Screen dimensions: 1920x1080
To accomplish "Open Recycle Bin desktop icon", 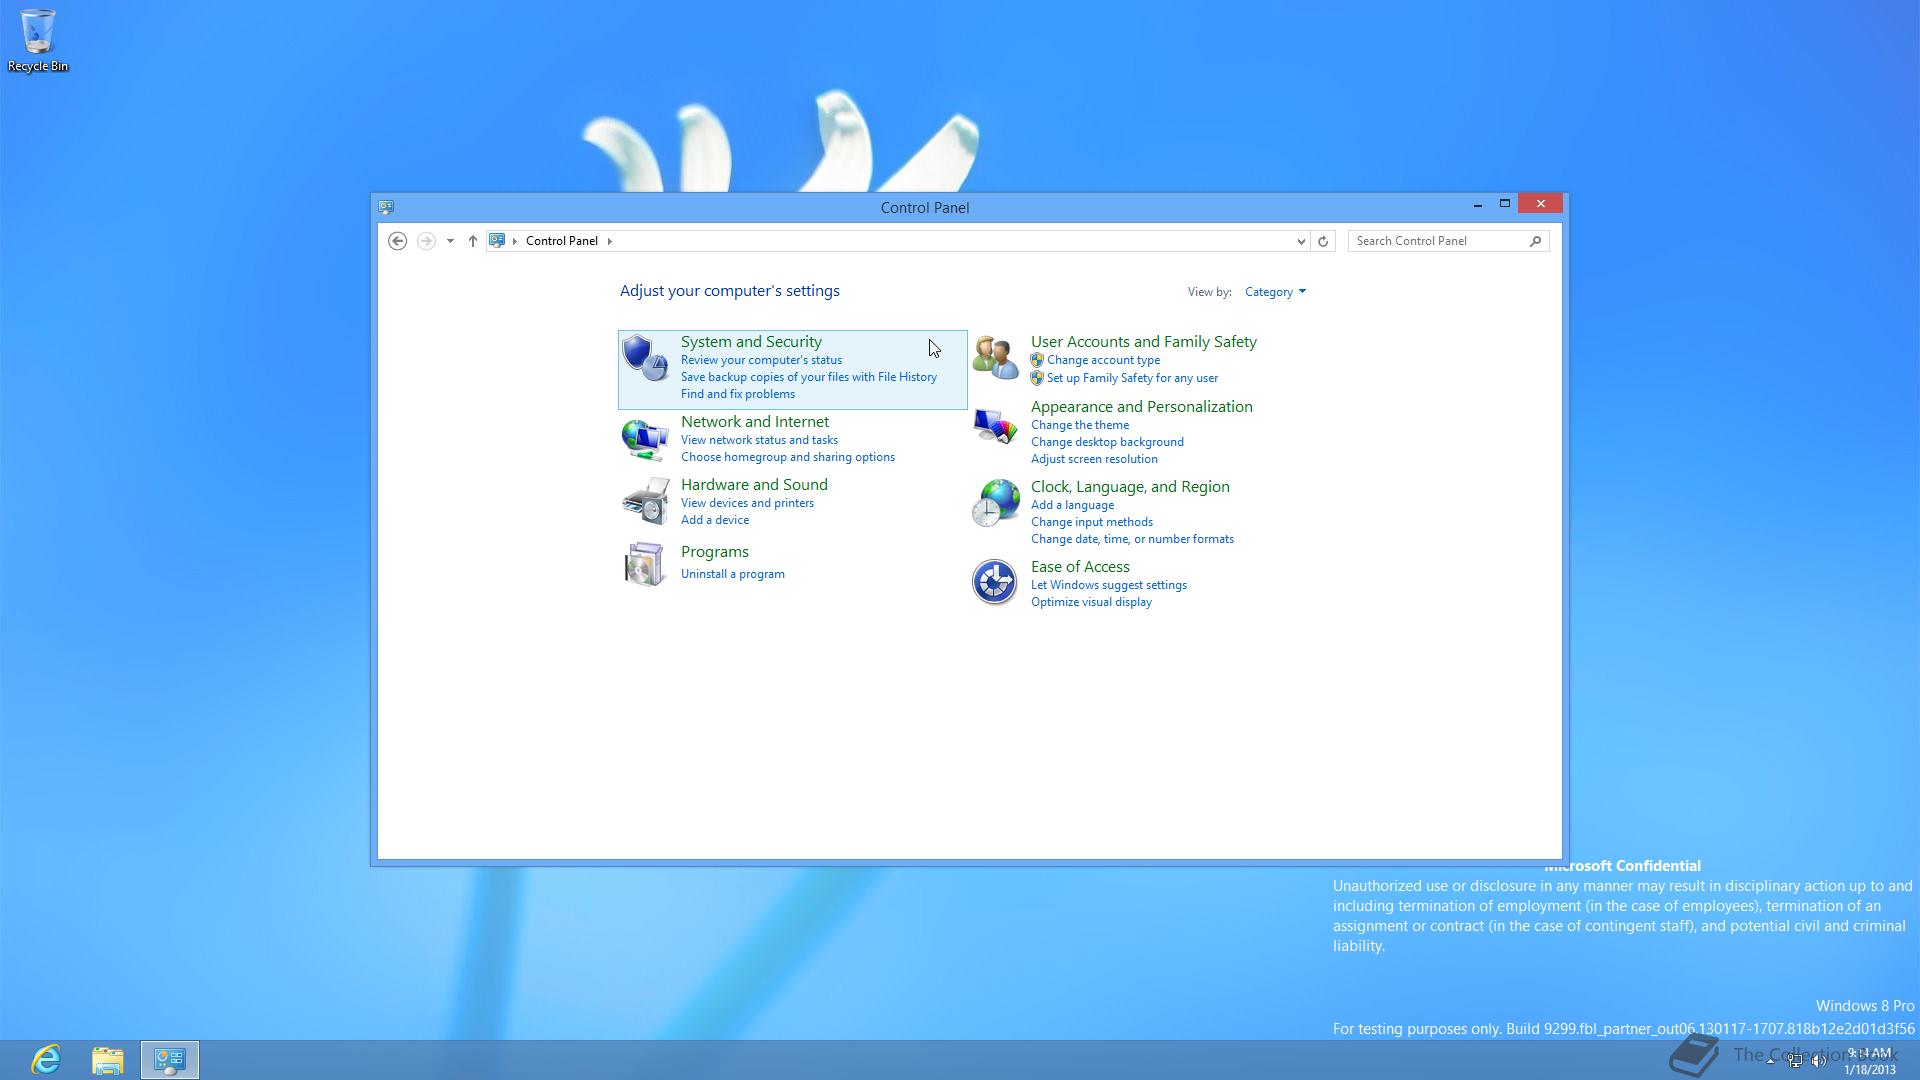I will coord(38,41).
